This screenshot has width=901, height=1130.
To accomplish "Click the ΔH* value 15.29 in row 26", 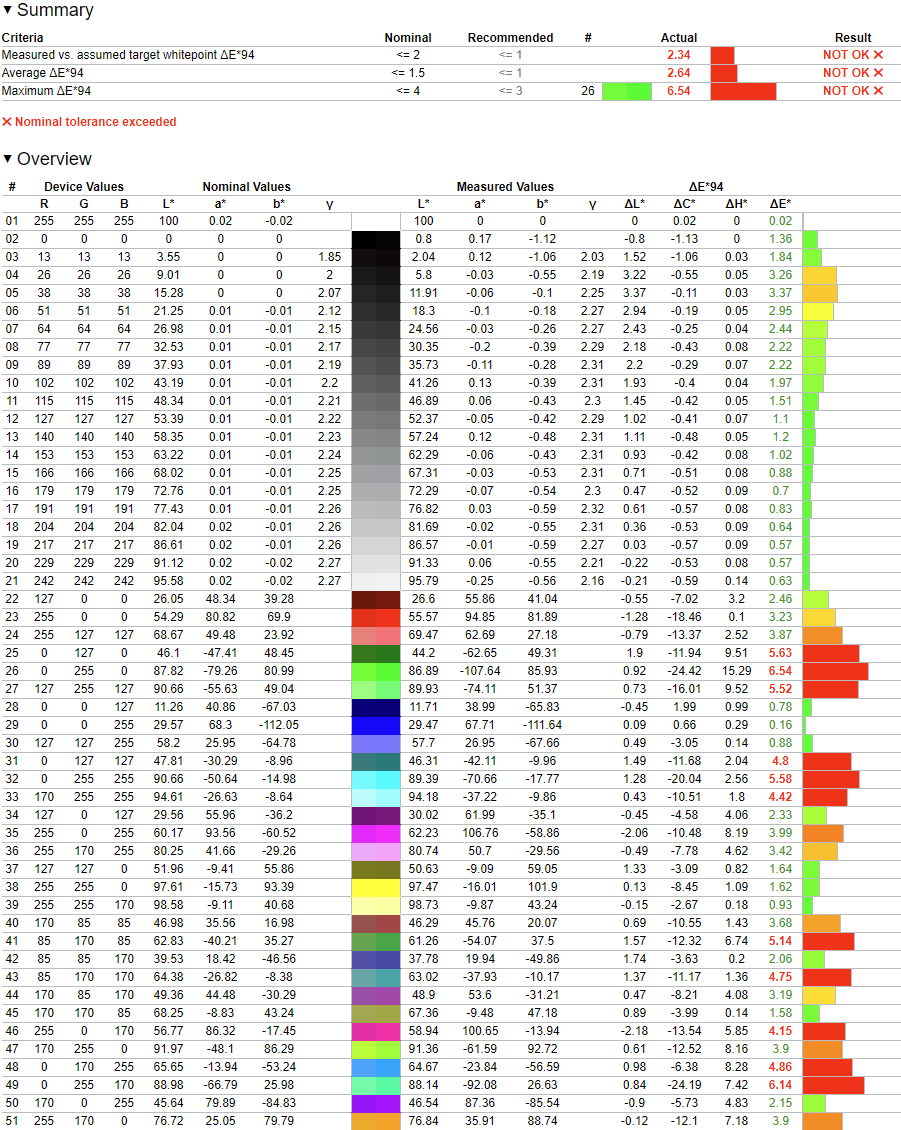I will pyautogui.click(x=737, y=671).
